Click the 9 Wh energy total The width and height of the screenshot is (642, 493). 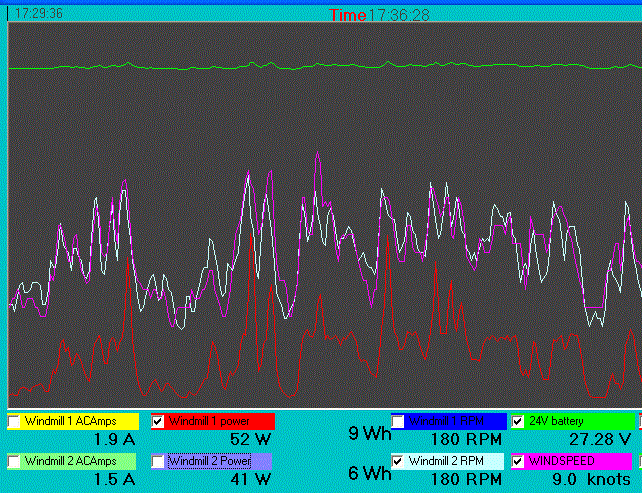click(369, 434)
